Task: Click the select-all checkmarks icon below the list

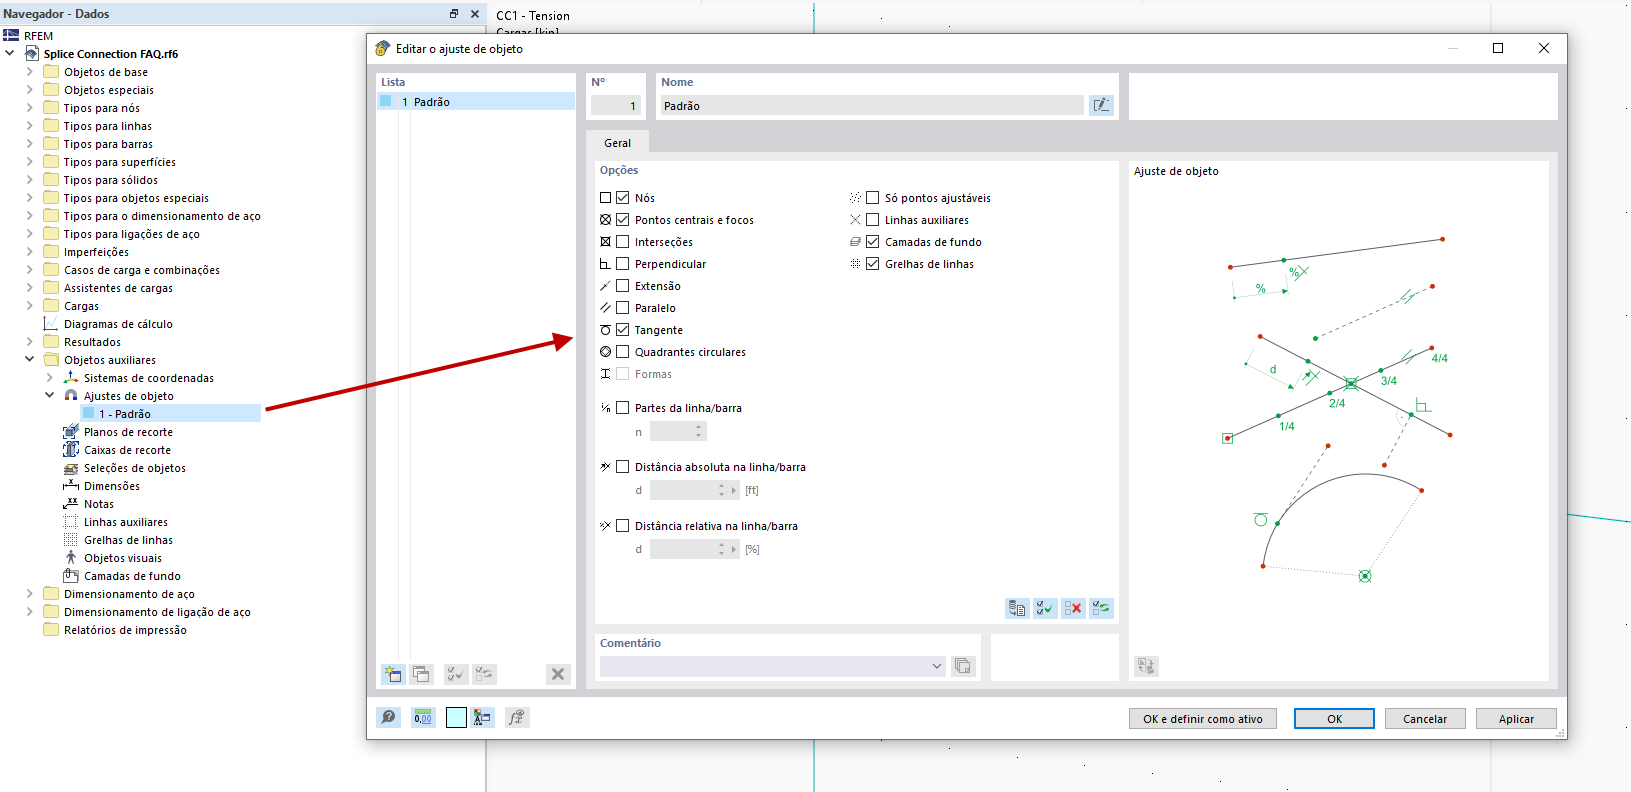Action: (456, 674)
